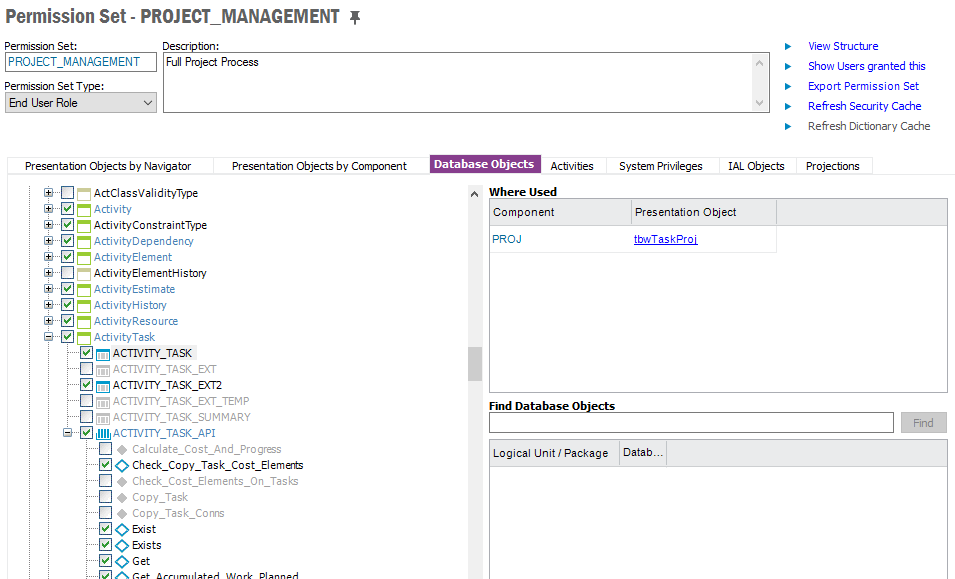The height and width of the screenshot is (579, 955).
Task: Collapse the ActivityTask tree node
Action: 48,337
